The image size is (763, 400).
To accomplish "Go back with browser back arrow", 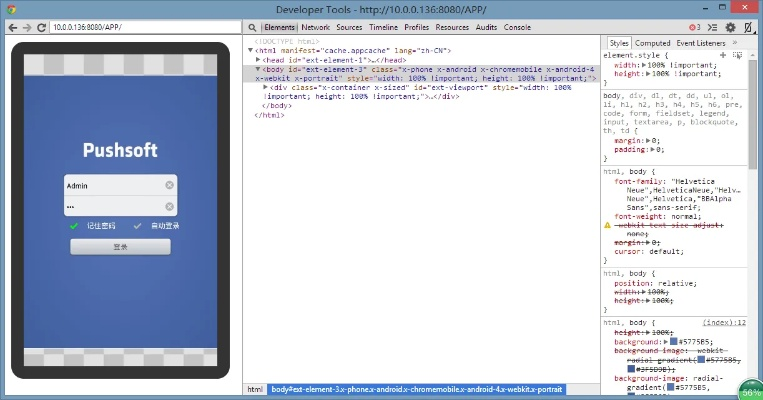I will click(x=11, y=27).
